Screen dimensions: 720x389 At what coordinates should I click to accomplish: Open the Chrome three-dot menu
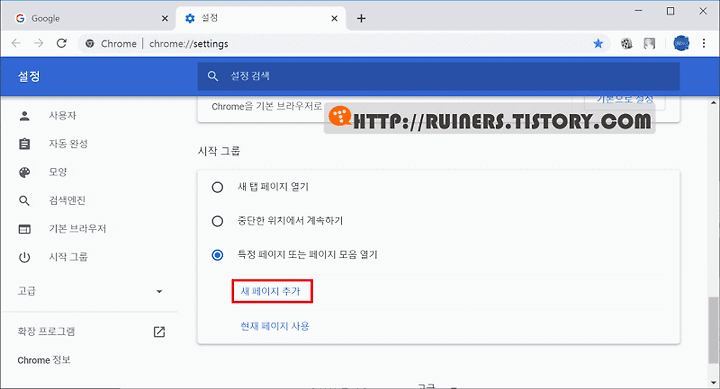click(703, 44)
